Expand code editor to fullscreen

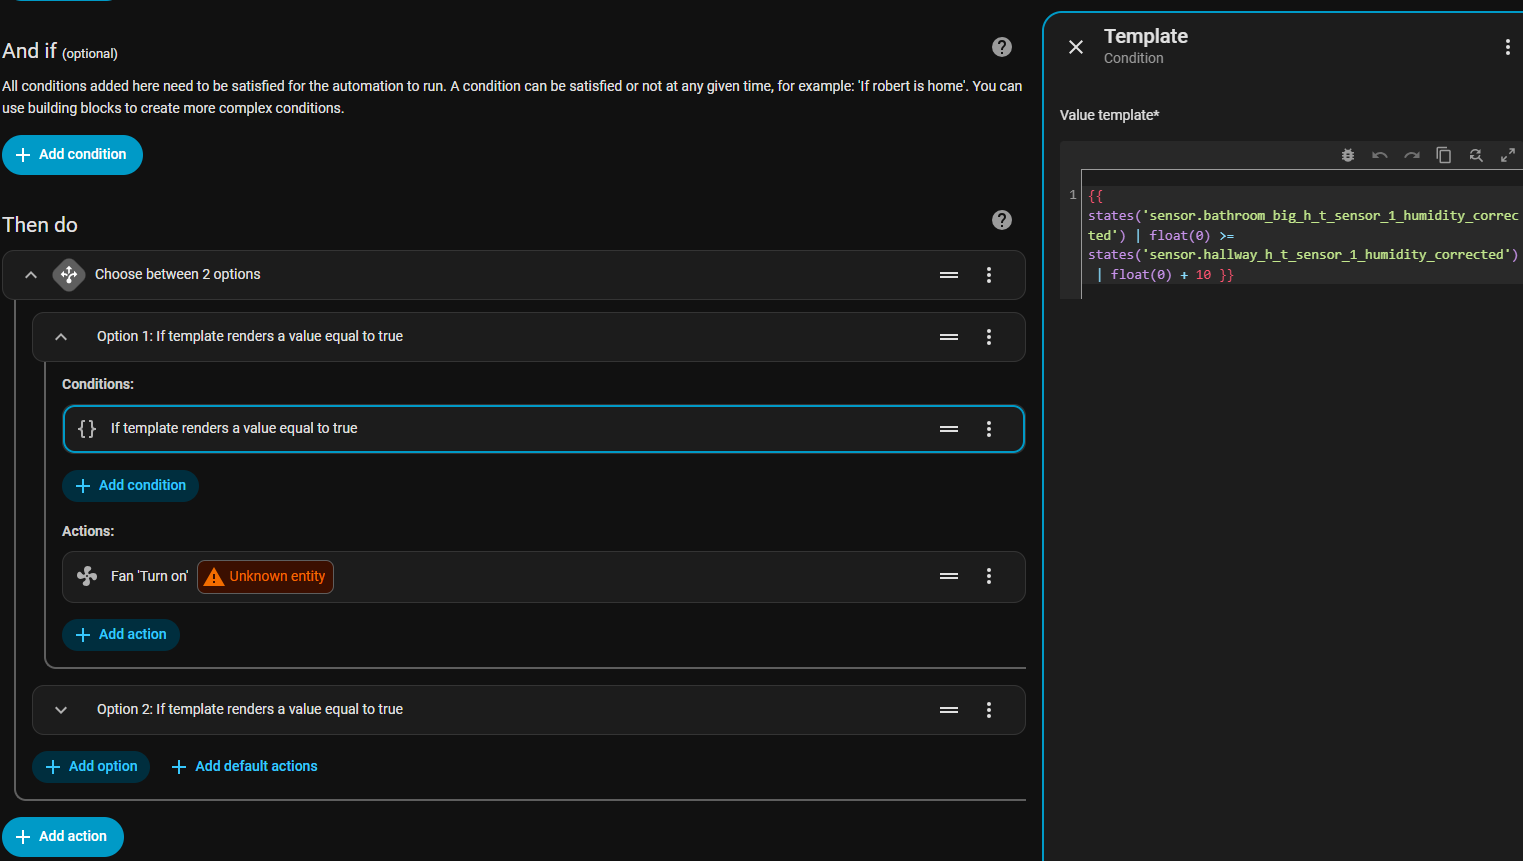1507,155
